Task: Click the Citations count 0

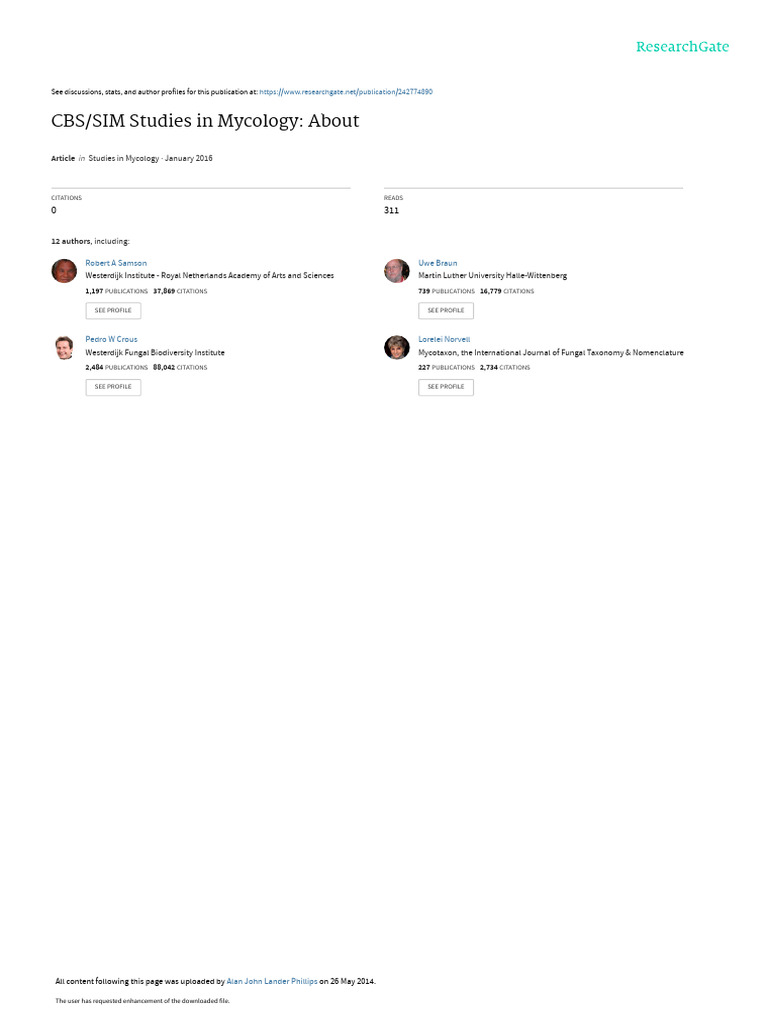Action: [54, 210]
